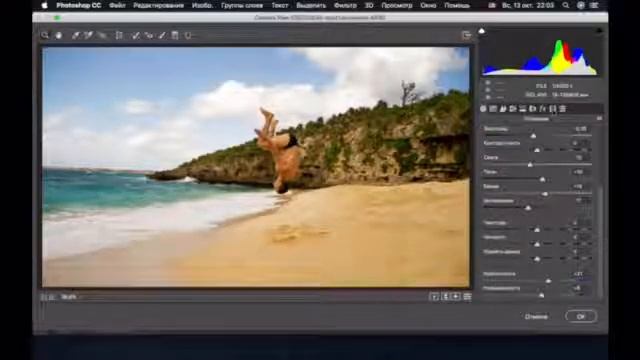Select the Spot Removal tool
This screenshot has width=640, height=360.
click(136, 36)
